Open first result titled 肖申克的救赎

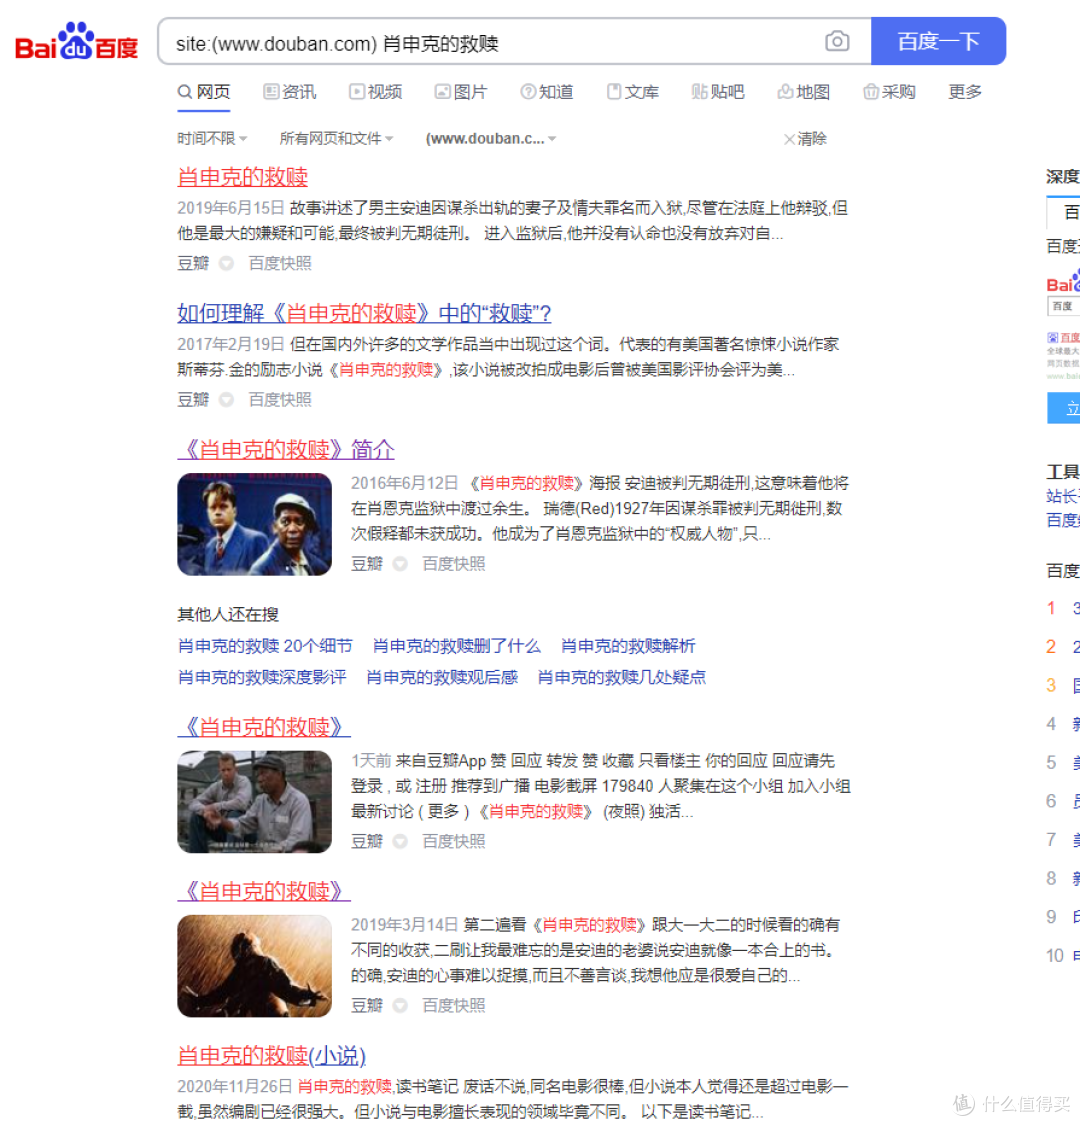point(243,177)
